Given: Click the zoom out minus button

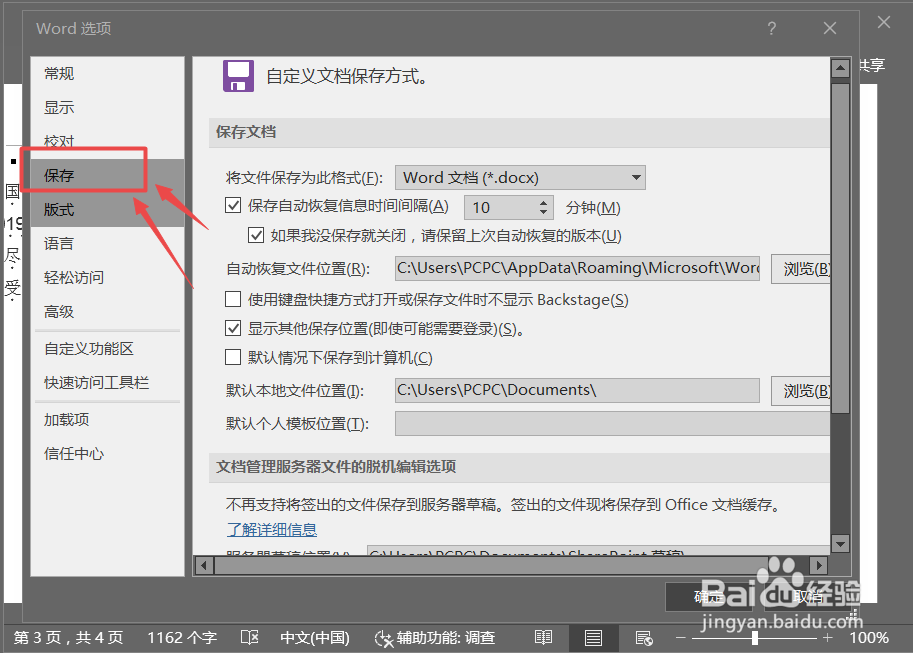Looking at the screenshot, I should coord(680,638).
